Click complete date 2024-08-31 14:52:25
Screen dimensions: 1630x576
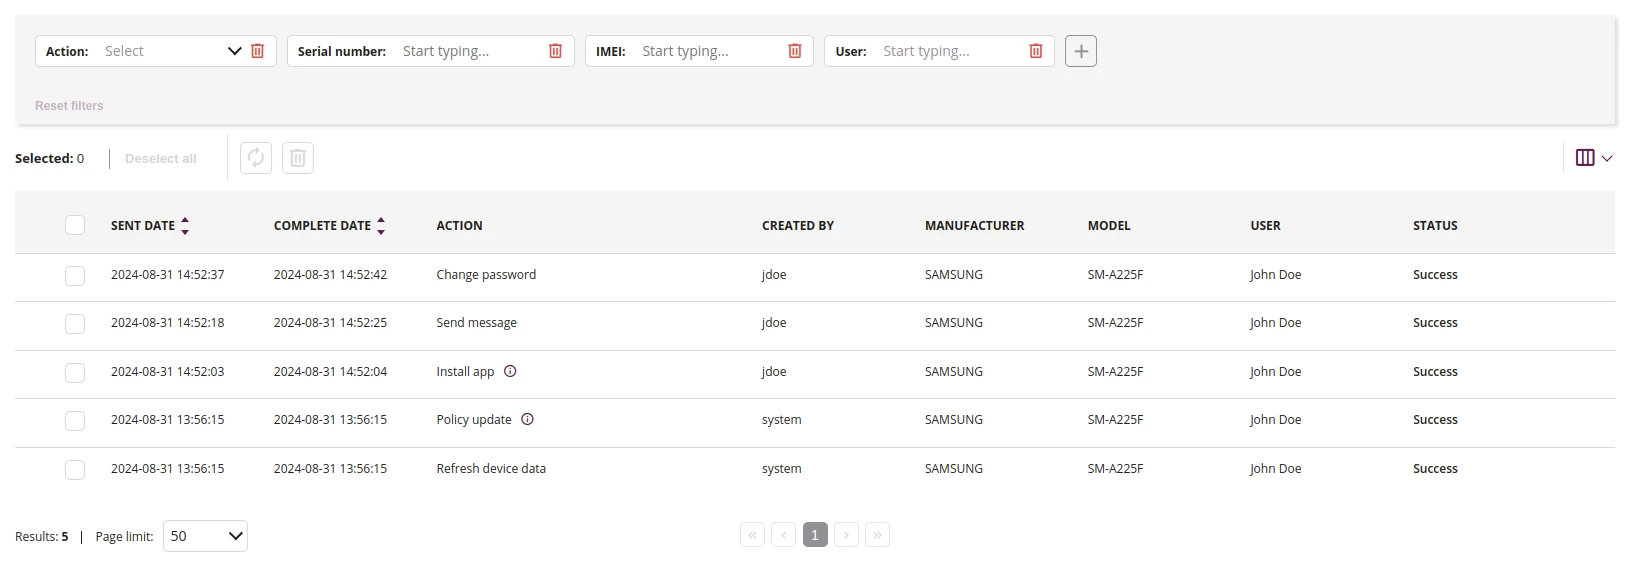pyautogui.click(x=330, y=323)
